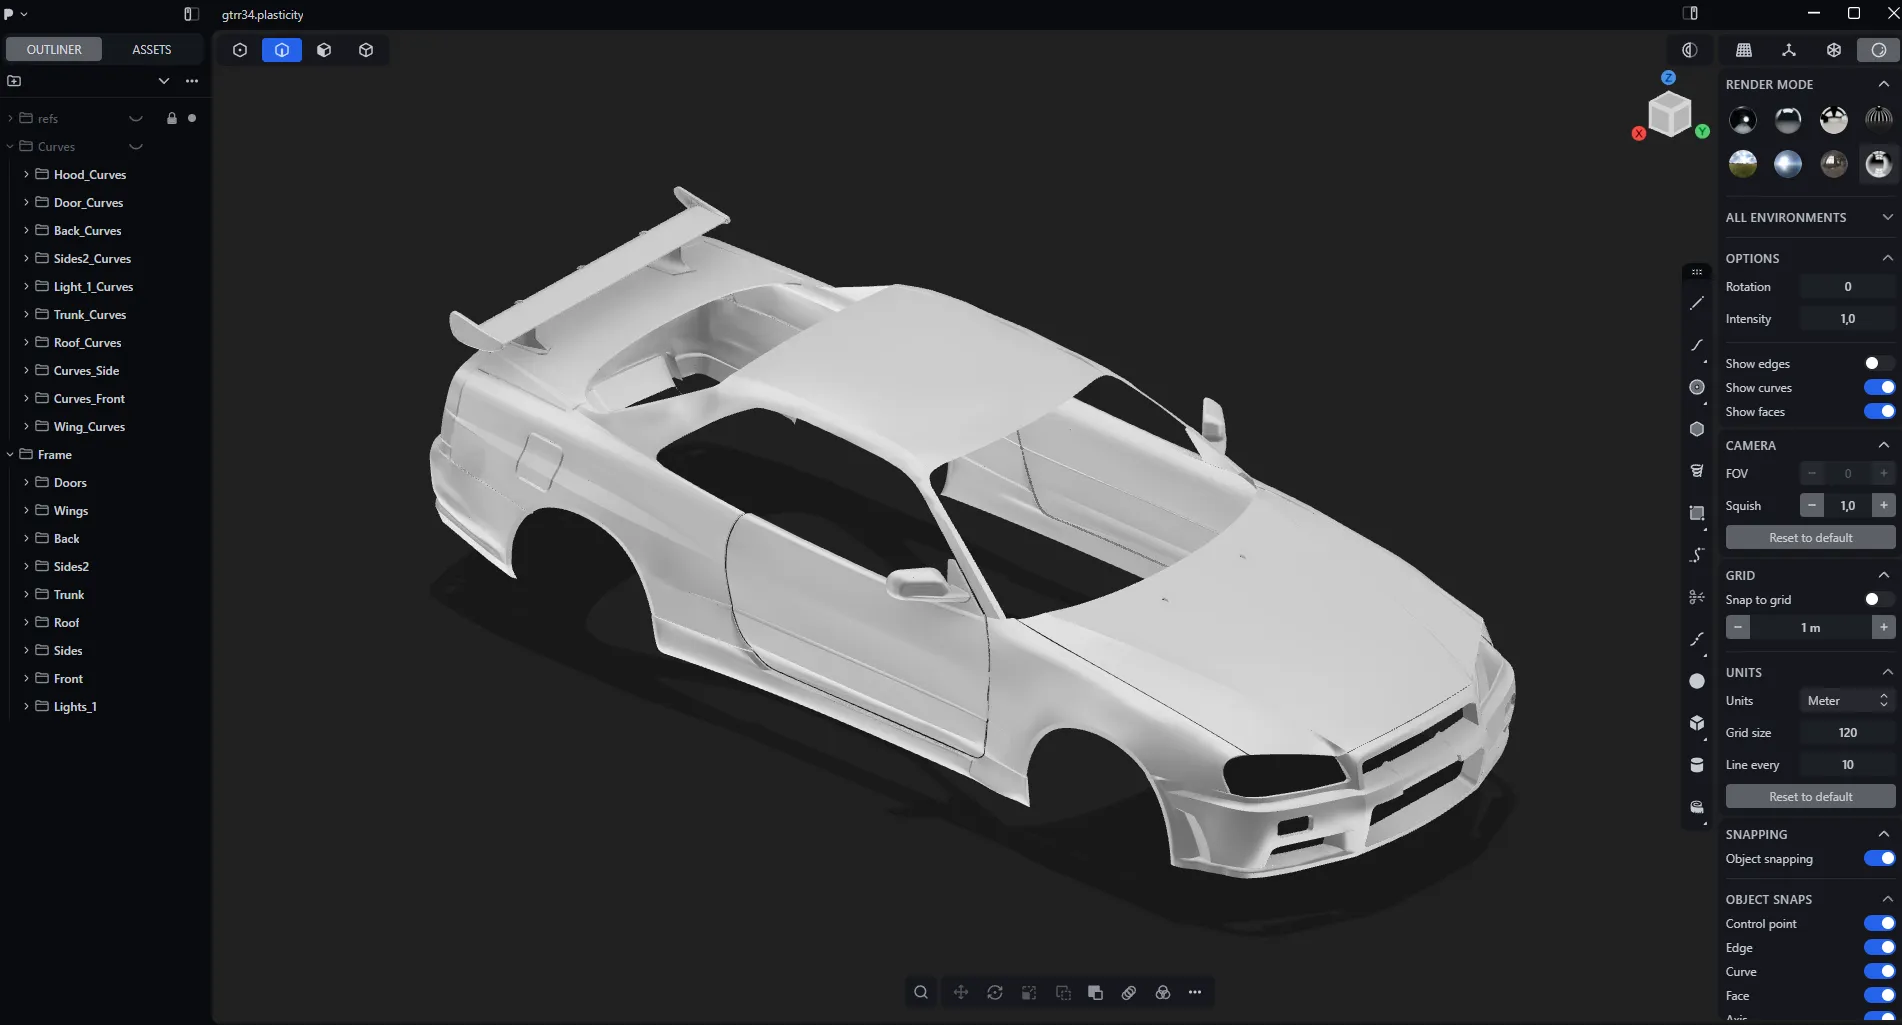
Task: Collapse the Frame parent group
Action: tap(10, 454)
